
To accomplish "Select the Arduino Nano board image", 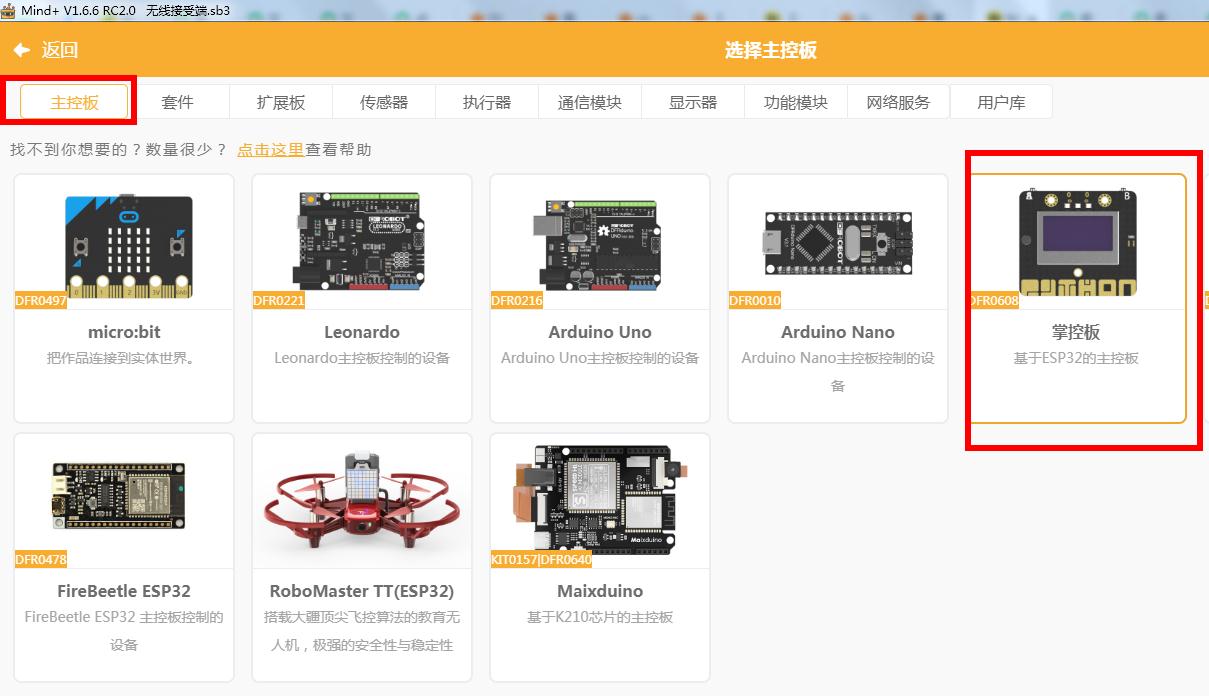I will [838, 243].
